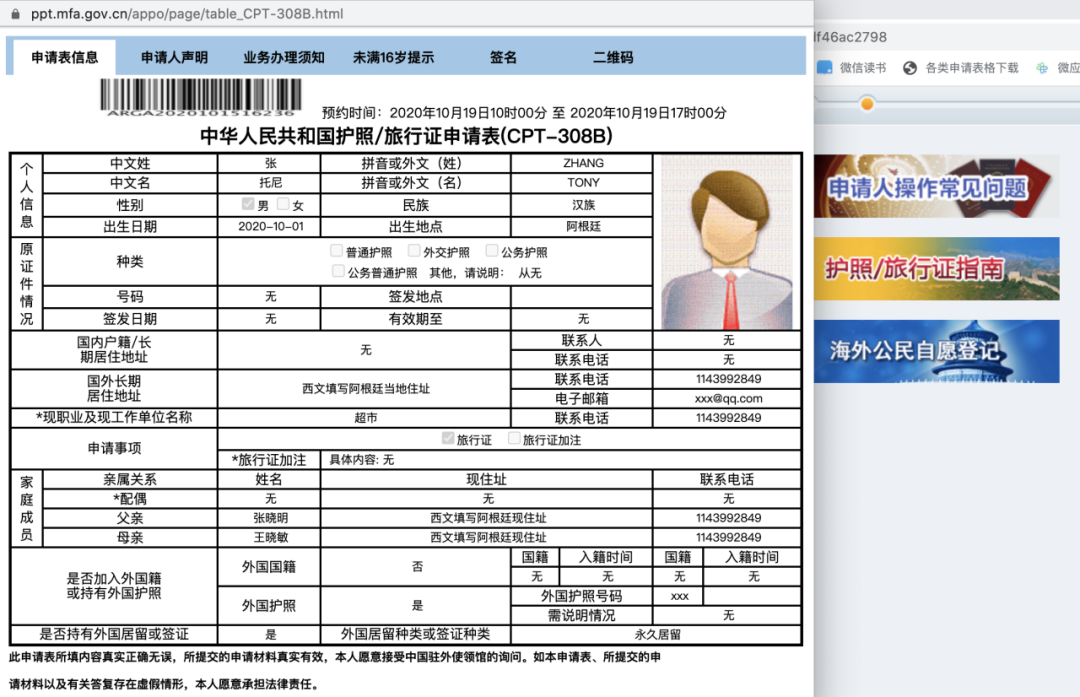The image size is (1080, 697).
Task: Check the 普通护照 checkbox
Action: coord(337,250)
